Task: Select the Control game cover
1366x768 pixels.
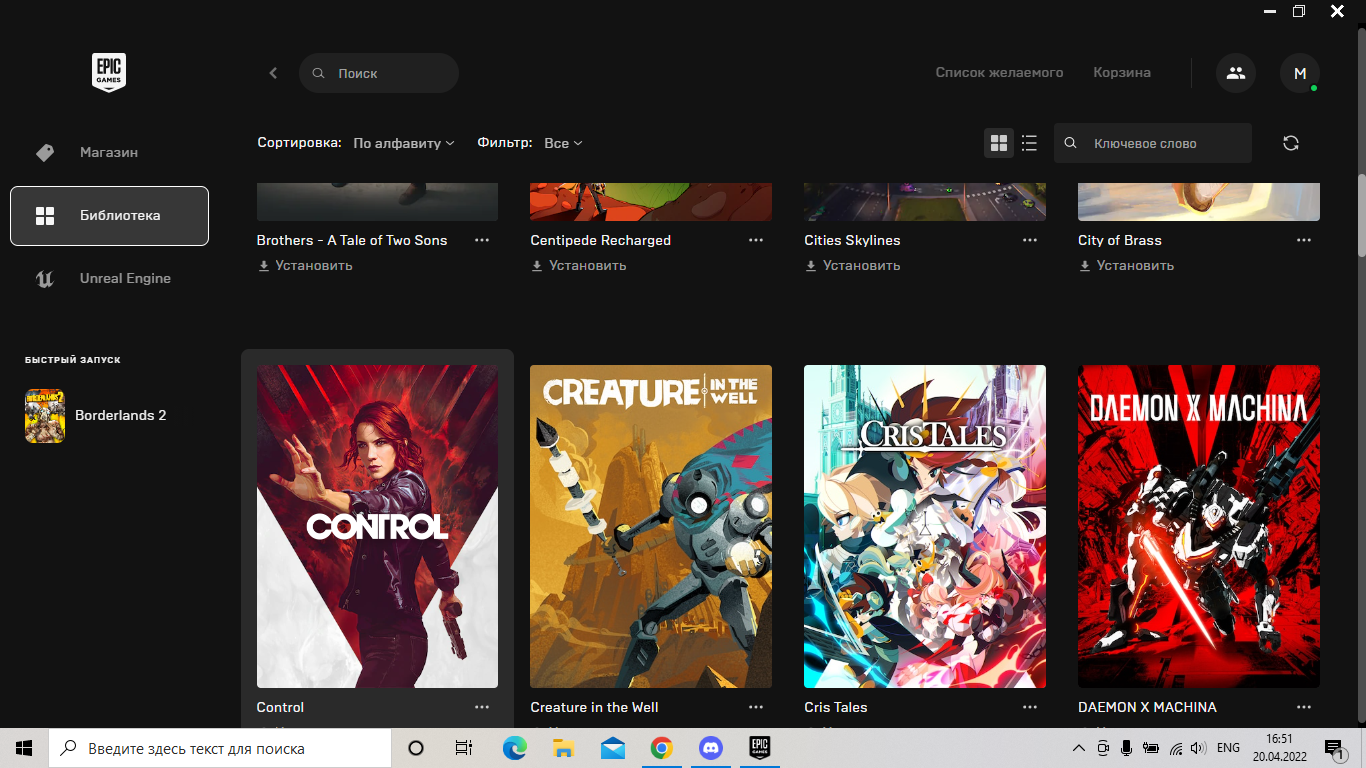Action: (x=377, y=526)
